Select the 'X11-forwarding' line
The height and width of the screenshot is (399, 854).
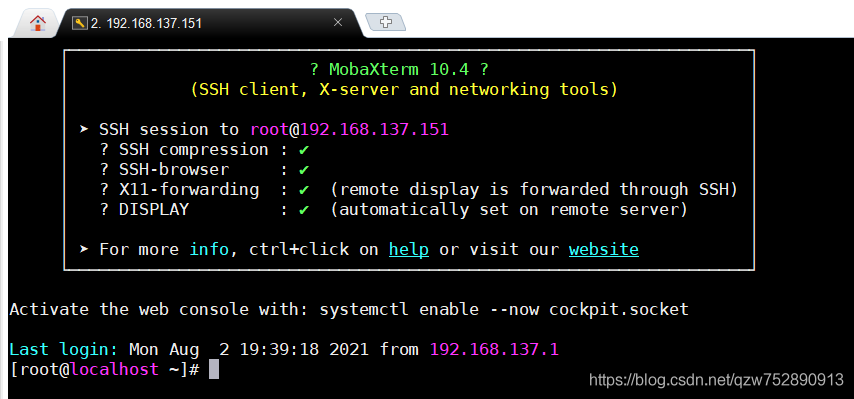coord(418,189)
